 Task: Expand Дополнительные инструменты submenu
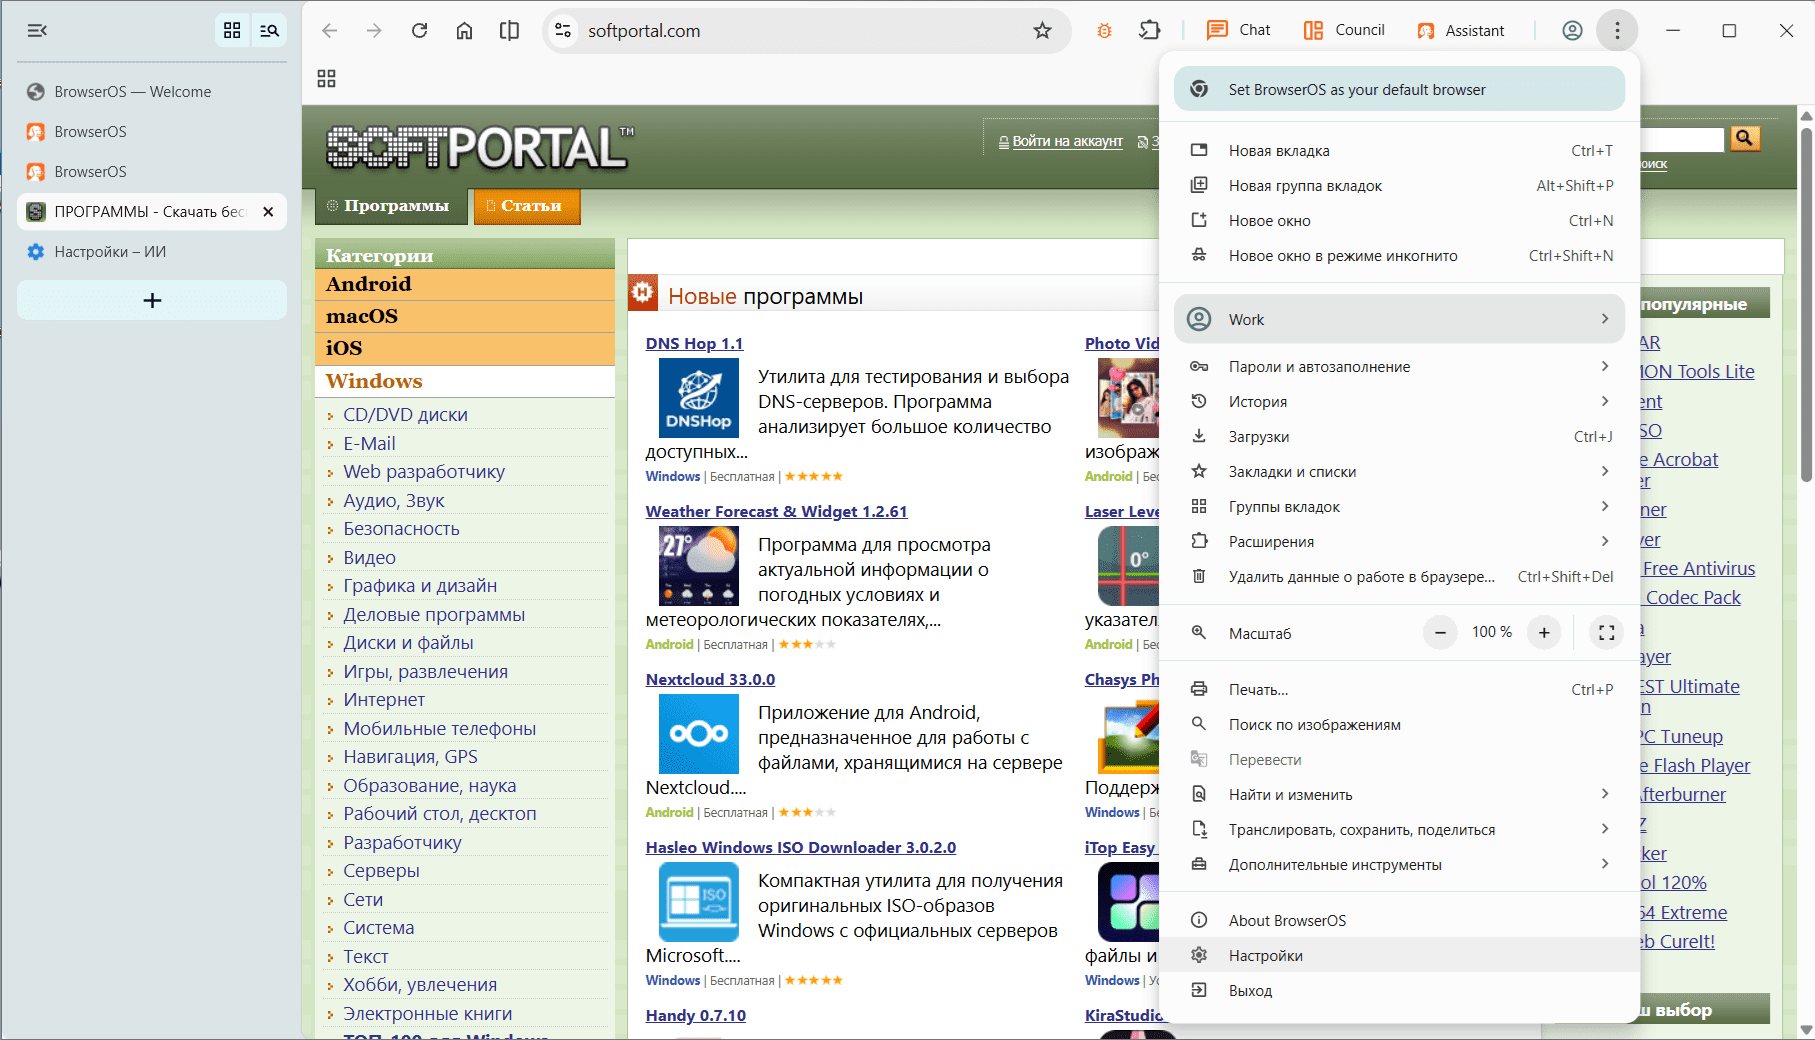coord(1399,865)
